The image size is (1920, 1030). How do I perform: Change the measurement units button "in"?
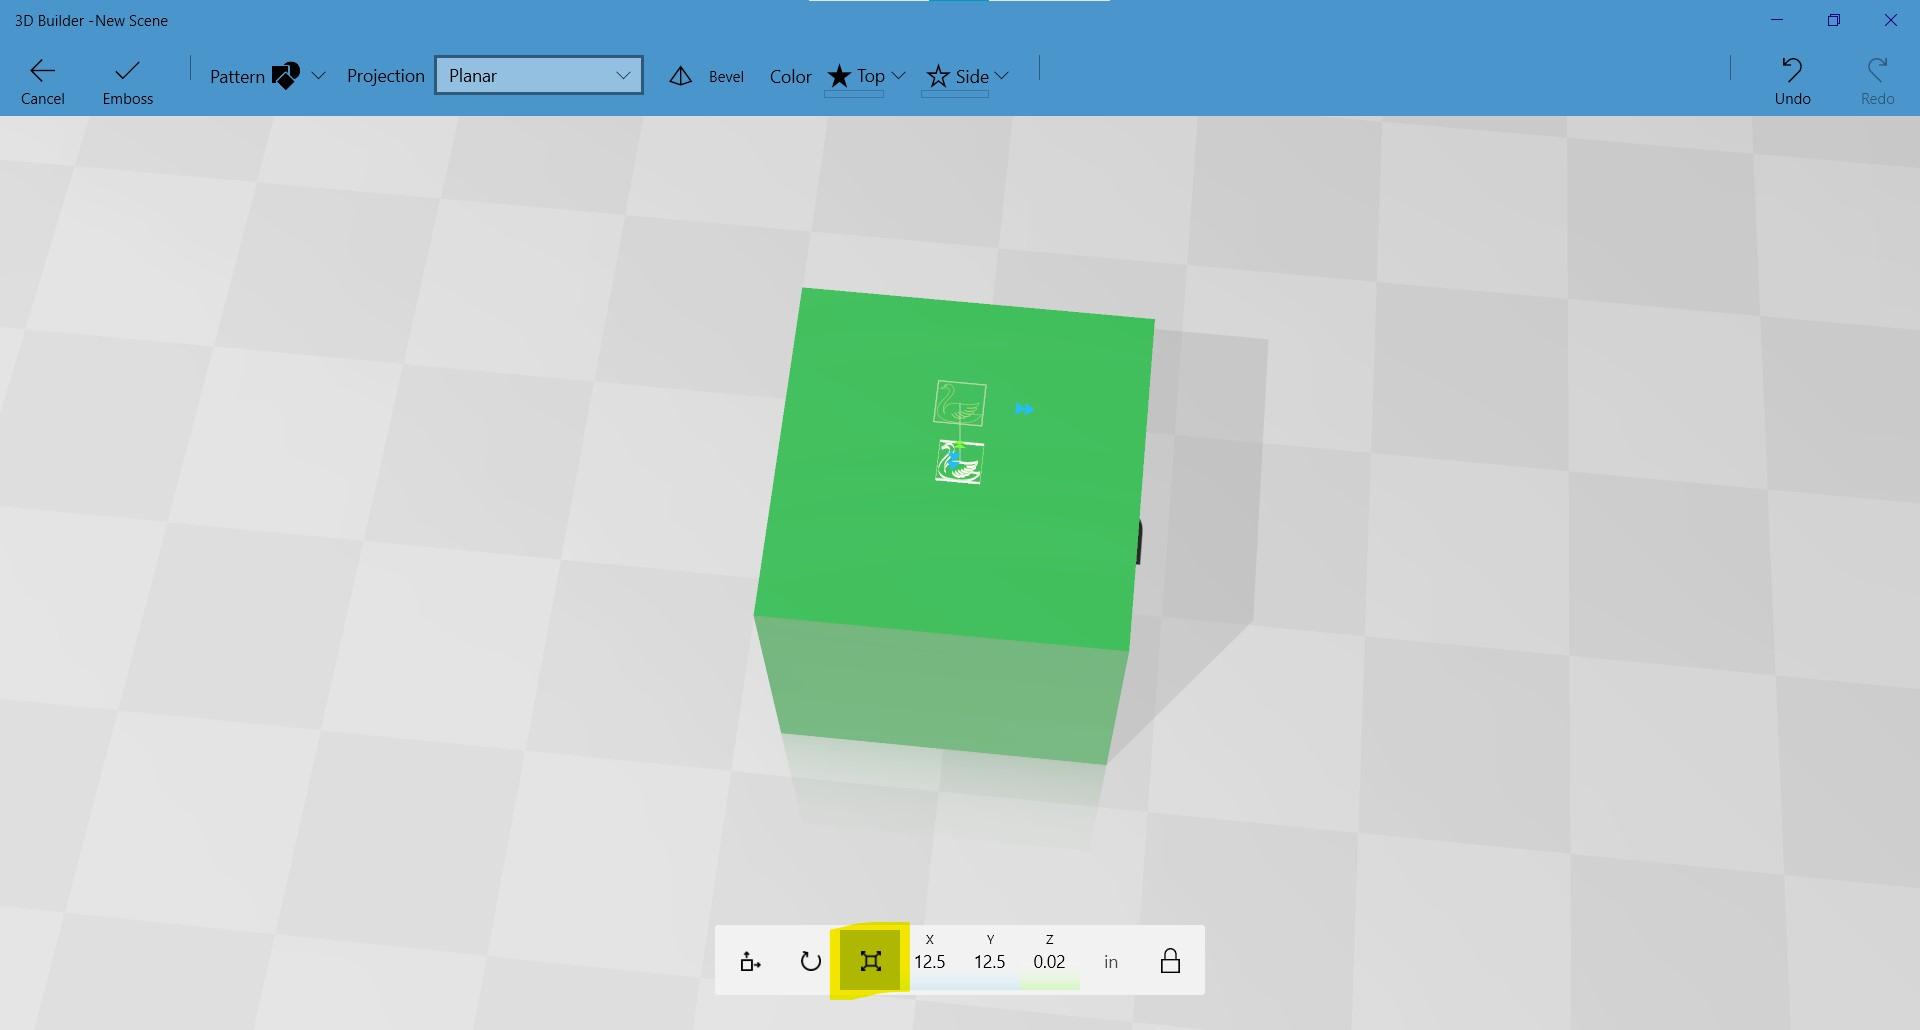pyautogui.click(x=1111, y=962)
